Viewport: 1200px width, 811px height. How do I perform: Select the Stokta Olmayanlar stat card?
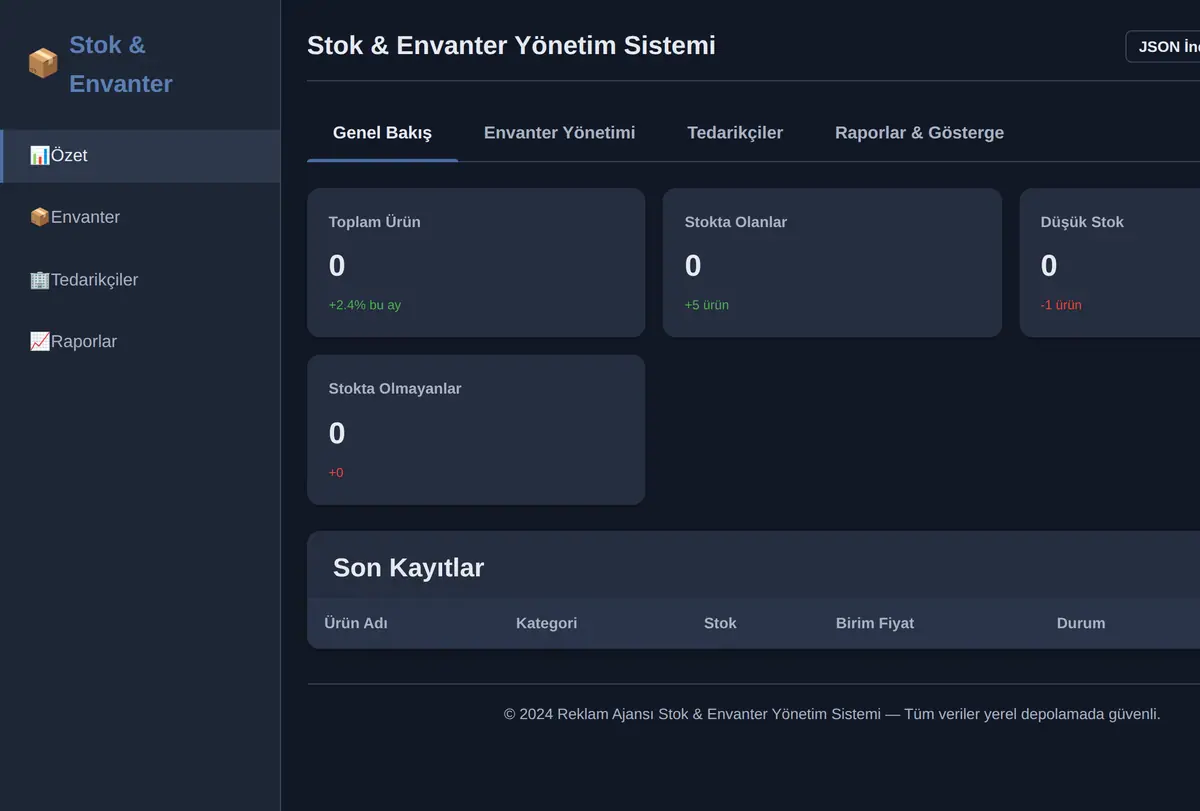[476, 430]
